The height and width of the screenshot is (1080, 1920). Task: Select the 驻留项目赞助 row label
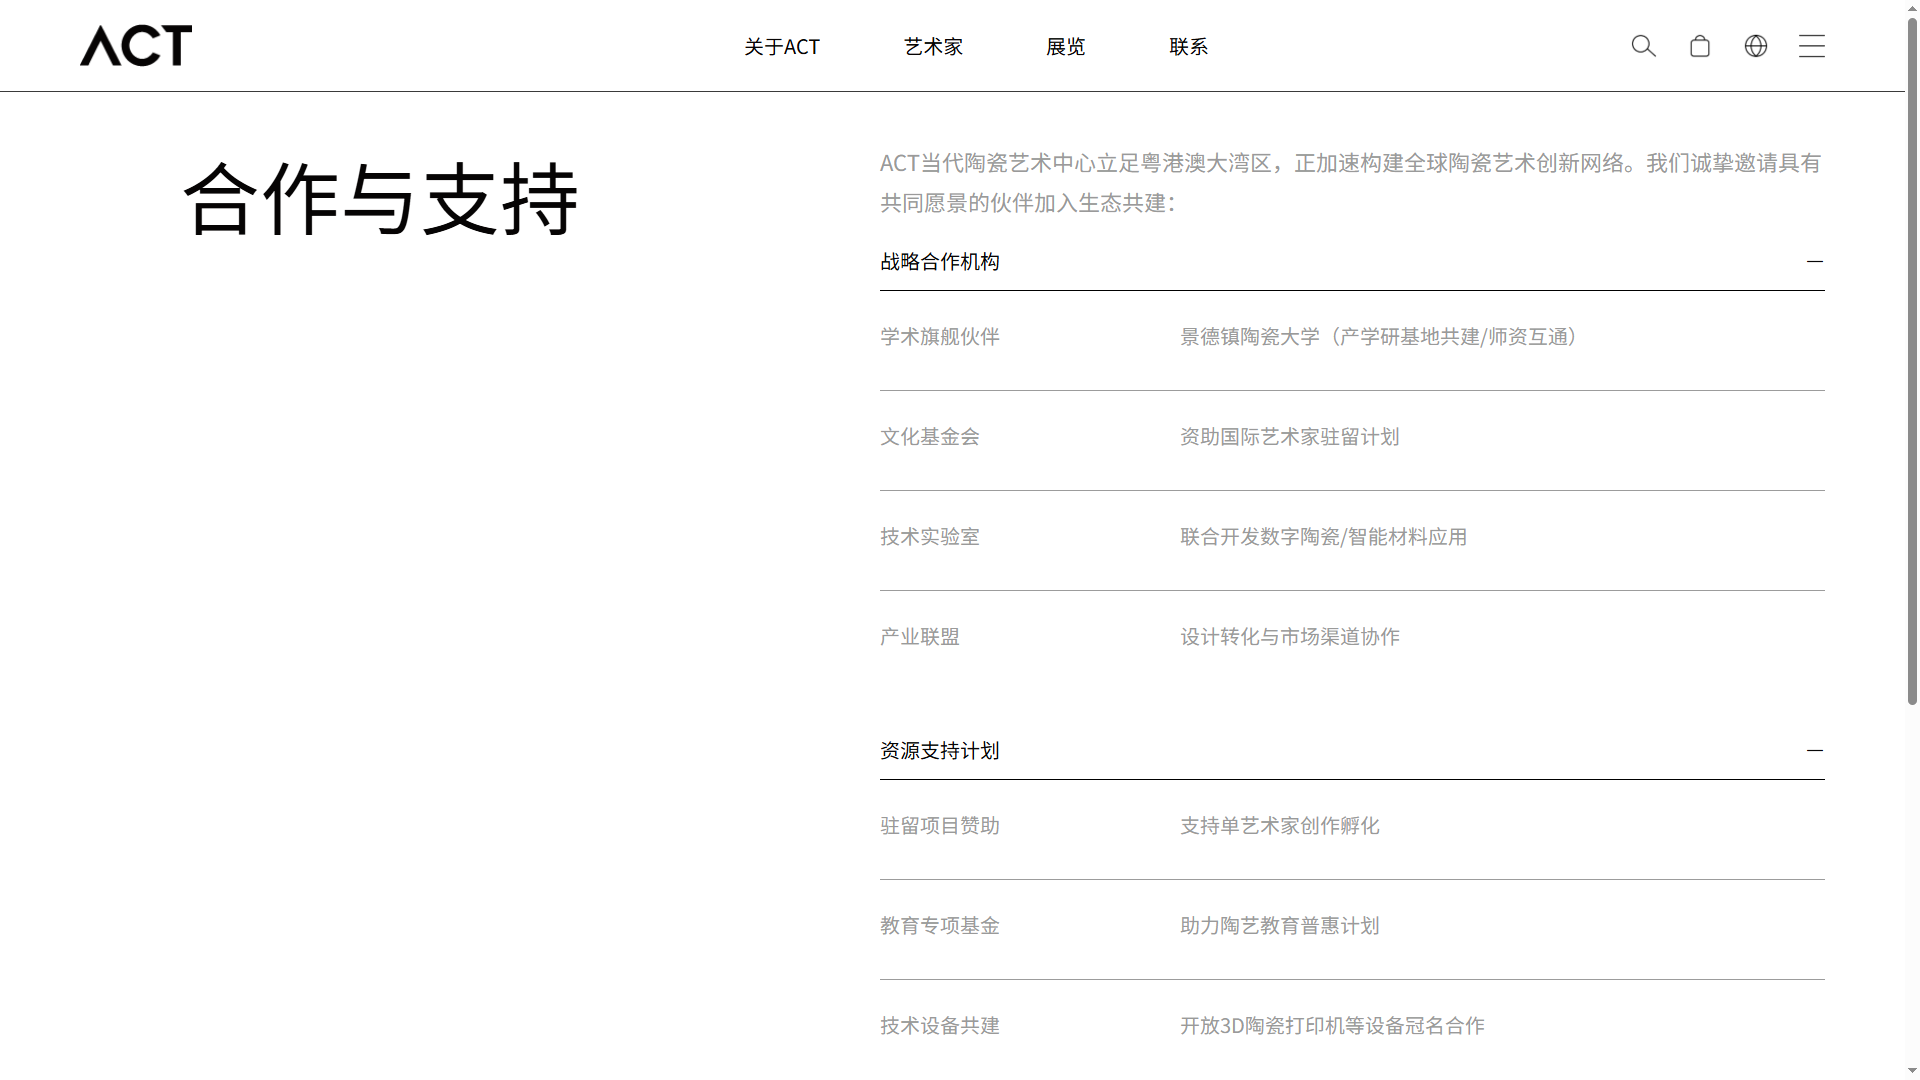click(940, 826)
